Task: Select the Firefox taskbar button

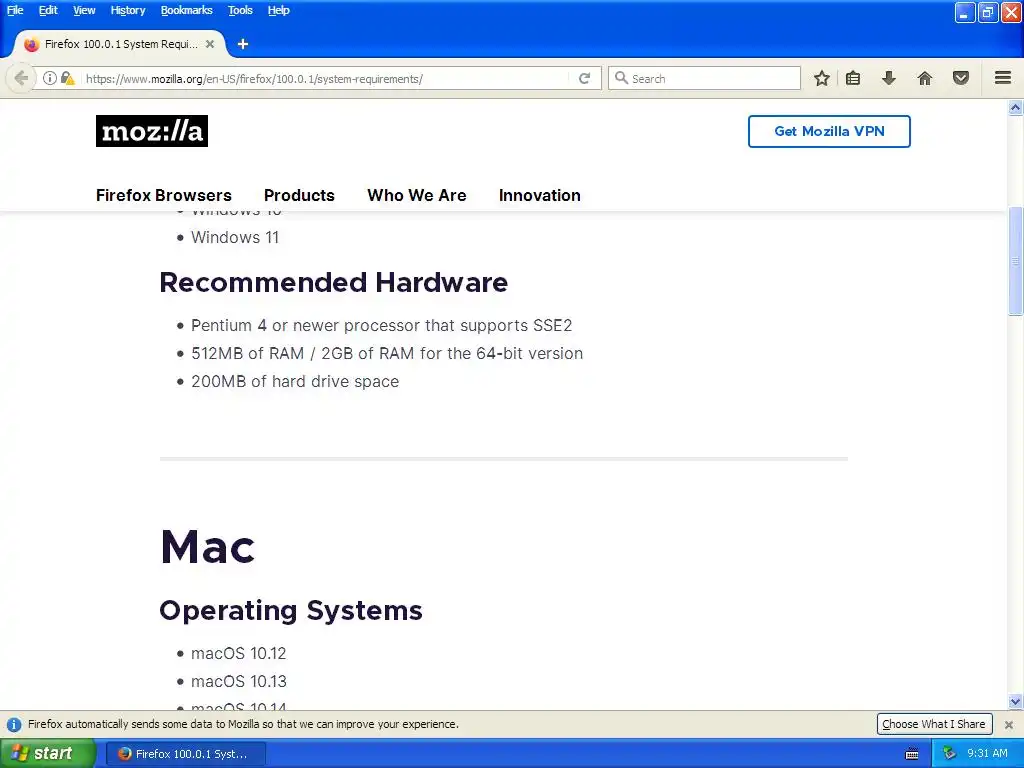Action: pos(186,754)
